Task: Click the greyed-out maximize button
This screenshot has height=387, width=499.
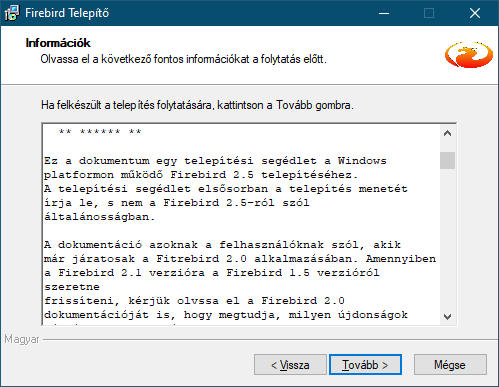Action: pyautogui.click(x=429, y=13)
